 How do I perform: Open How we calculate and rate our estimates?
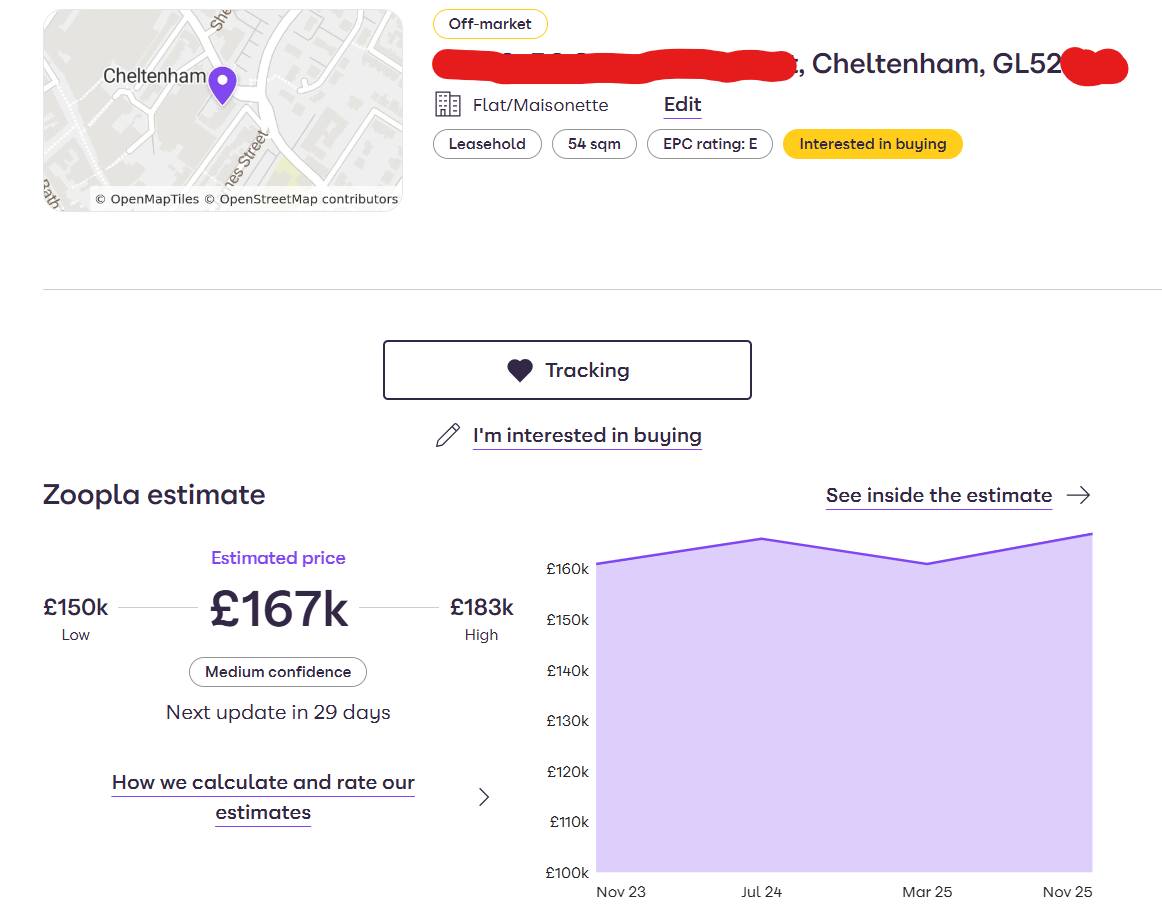coord(263,797)
